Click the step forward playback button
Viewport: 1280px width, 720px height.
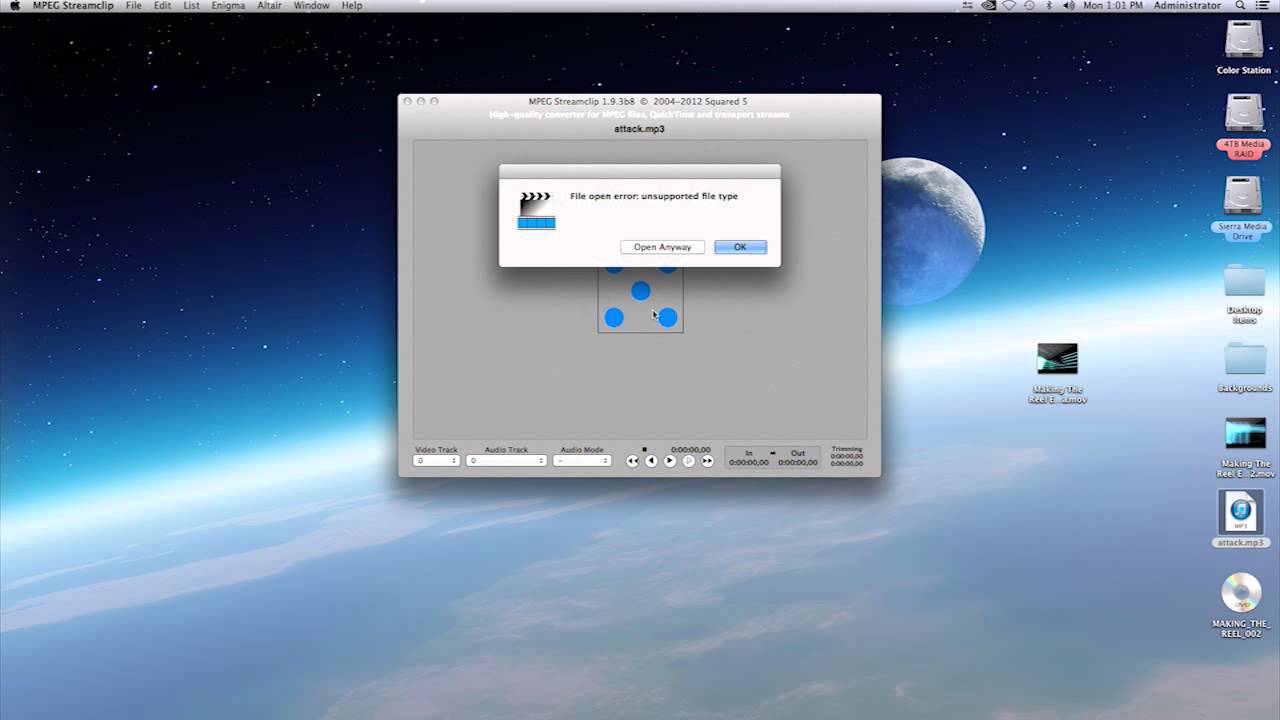click(689, 461)
